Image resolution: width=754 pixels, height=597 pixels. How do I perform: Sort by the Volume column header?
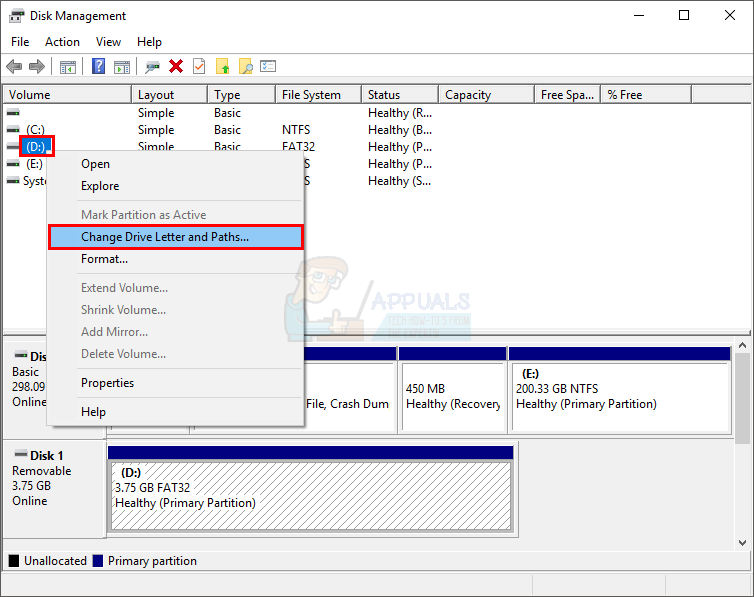point(67,95)
